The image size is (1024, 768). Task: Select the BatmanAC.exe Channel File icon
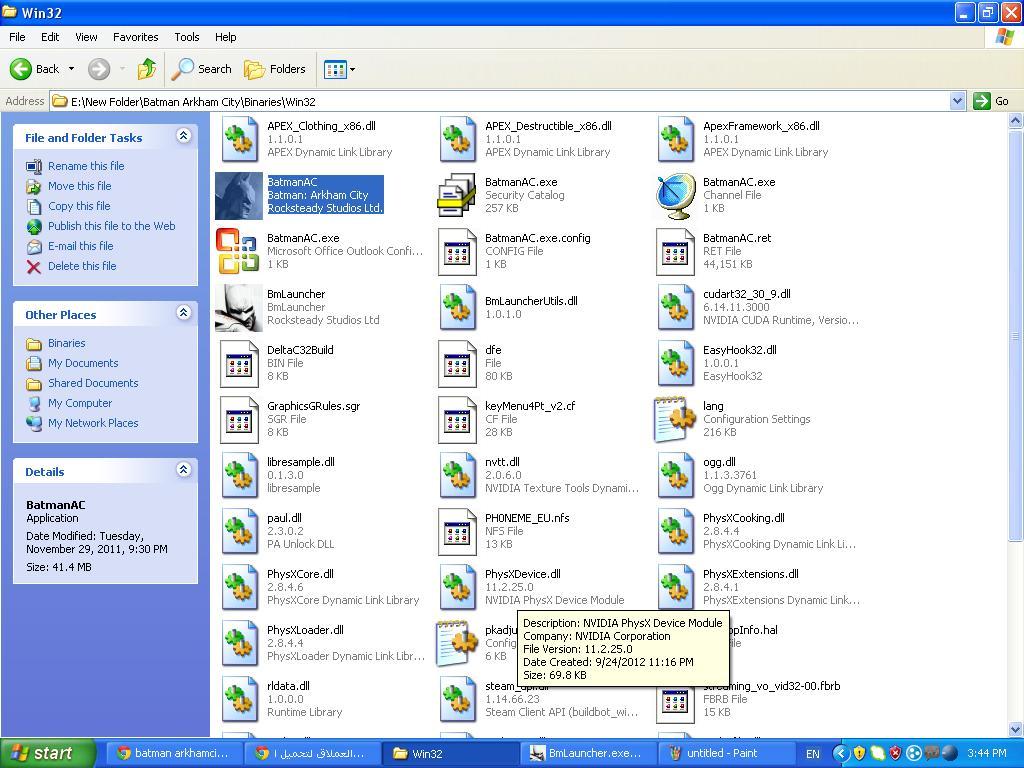coord(675,195)
